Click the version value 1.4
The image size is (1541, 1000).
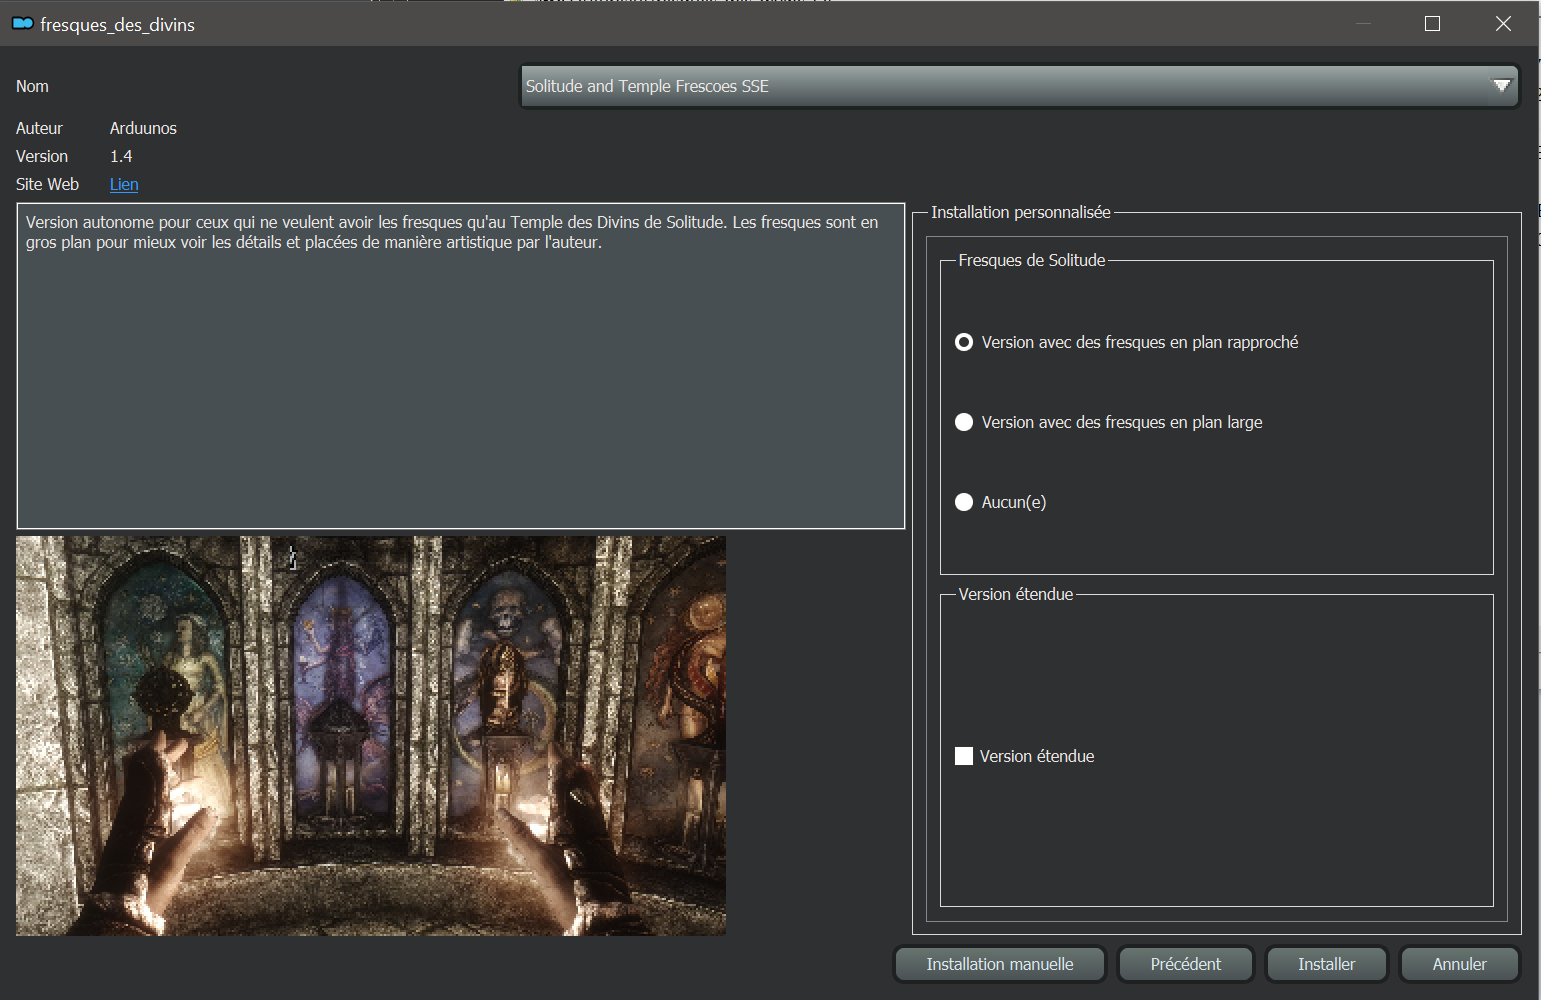[121, 156]
